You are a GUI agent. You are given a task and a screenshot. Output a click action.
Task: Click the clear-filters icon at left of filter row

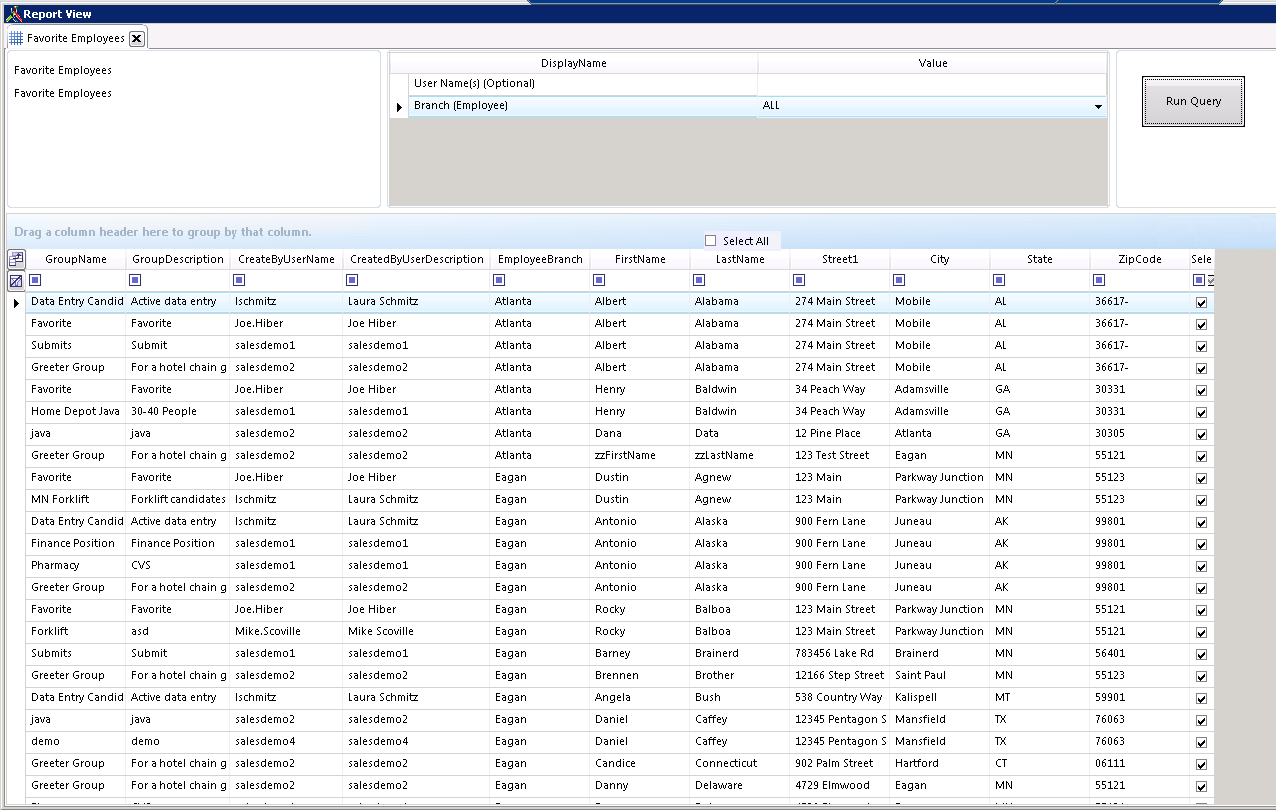(16, 281)
